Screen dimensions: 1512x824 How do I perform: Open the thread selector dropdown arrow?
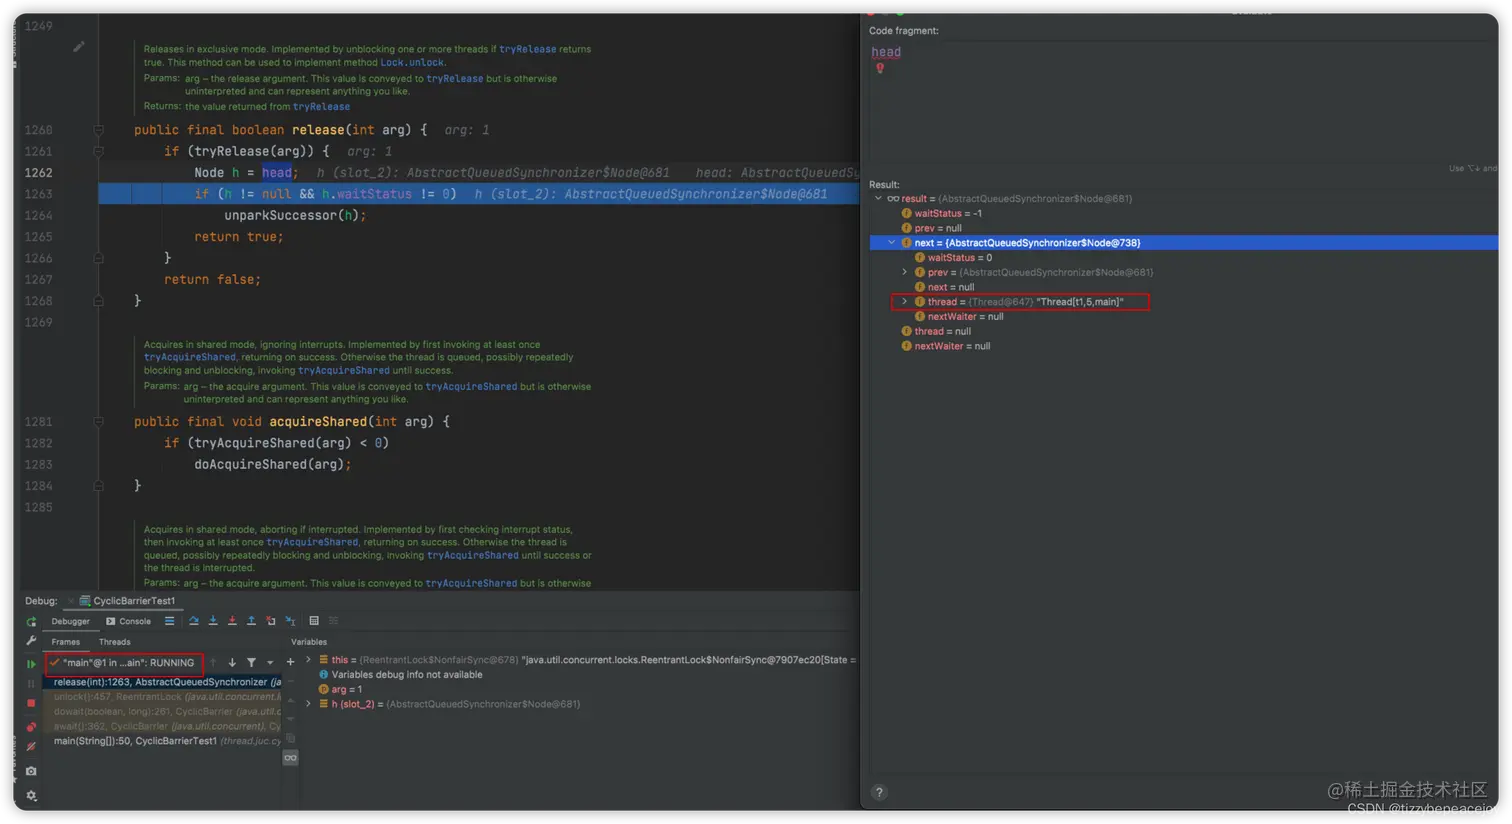(x=270, y=662)
